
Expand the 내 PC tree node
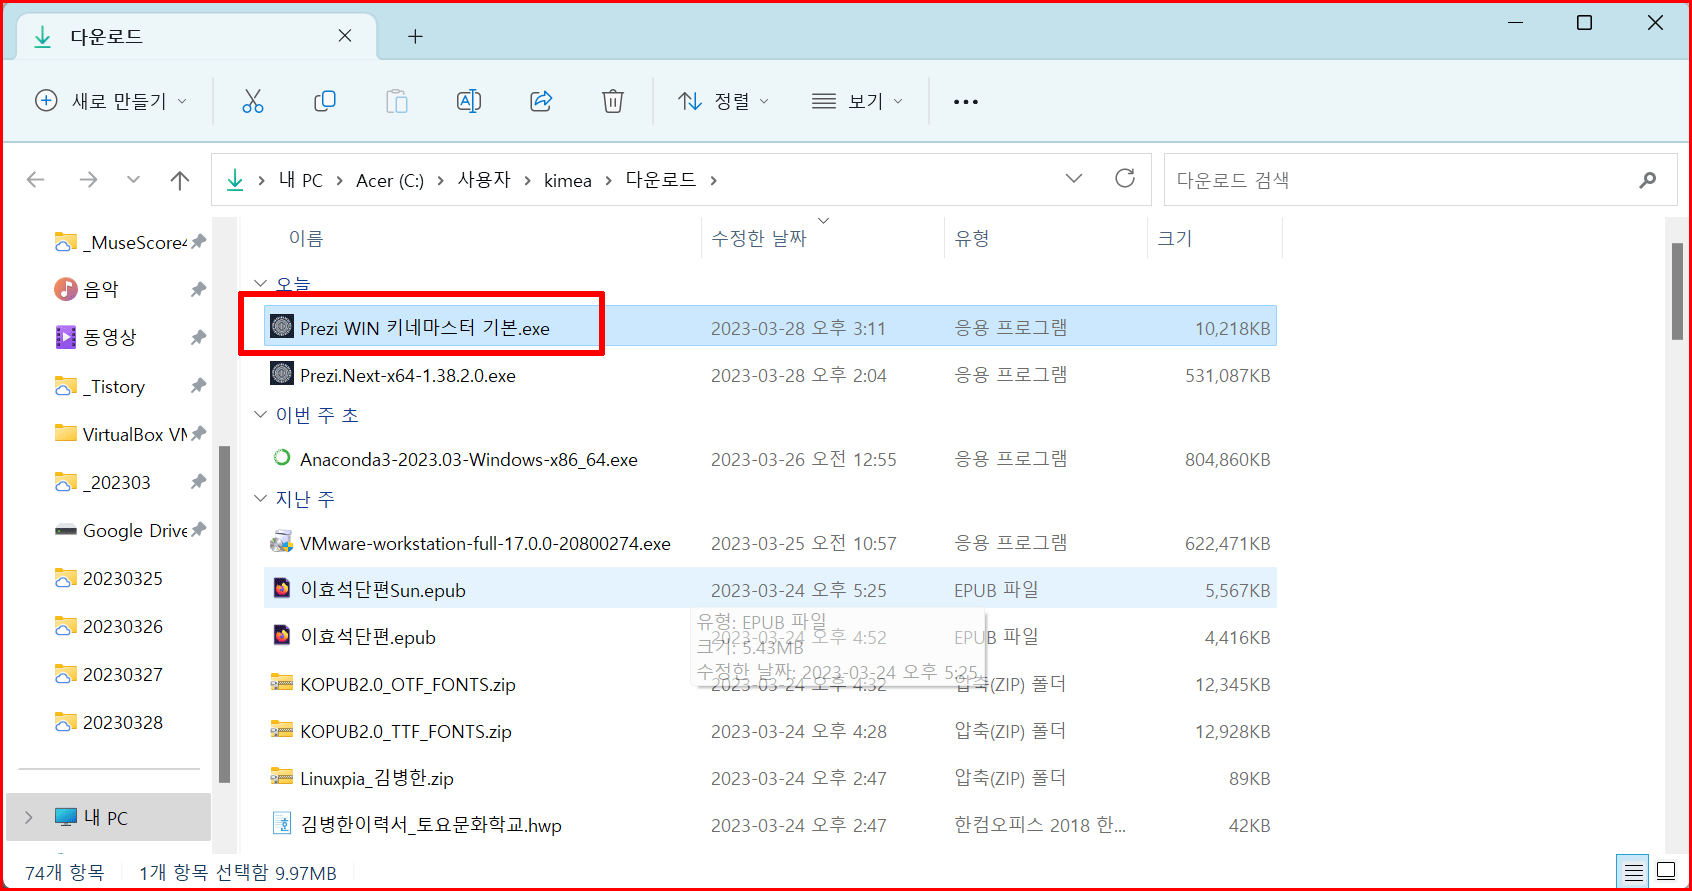(28, 817)
